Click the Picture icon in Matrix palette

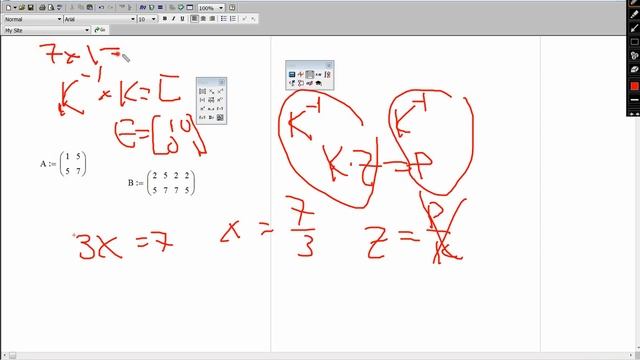point(220,117)
